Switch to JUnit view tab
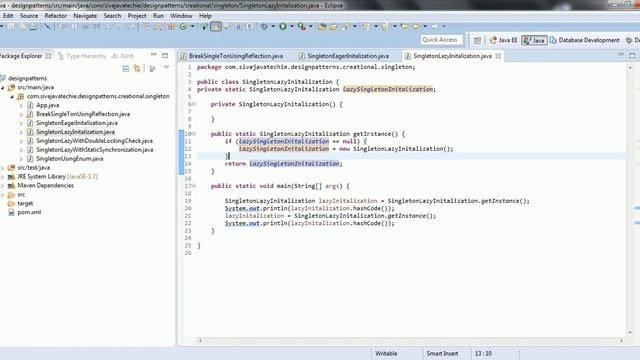Screen dimensions: 640x360 point(123,56)
